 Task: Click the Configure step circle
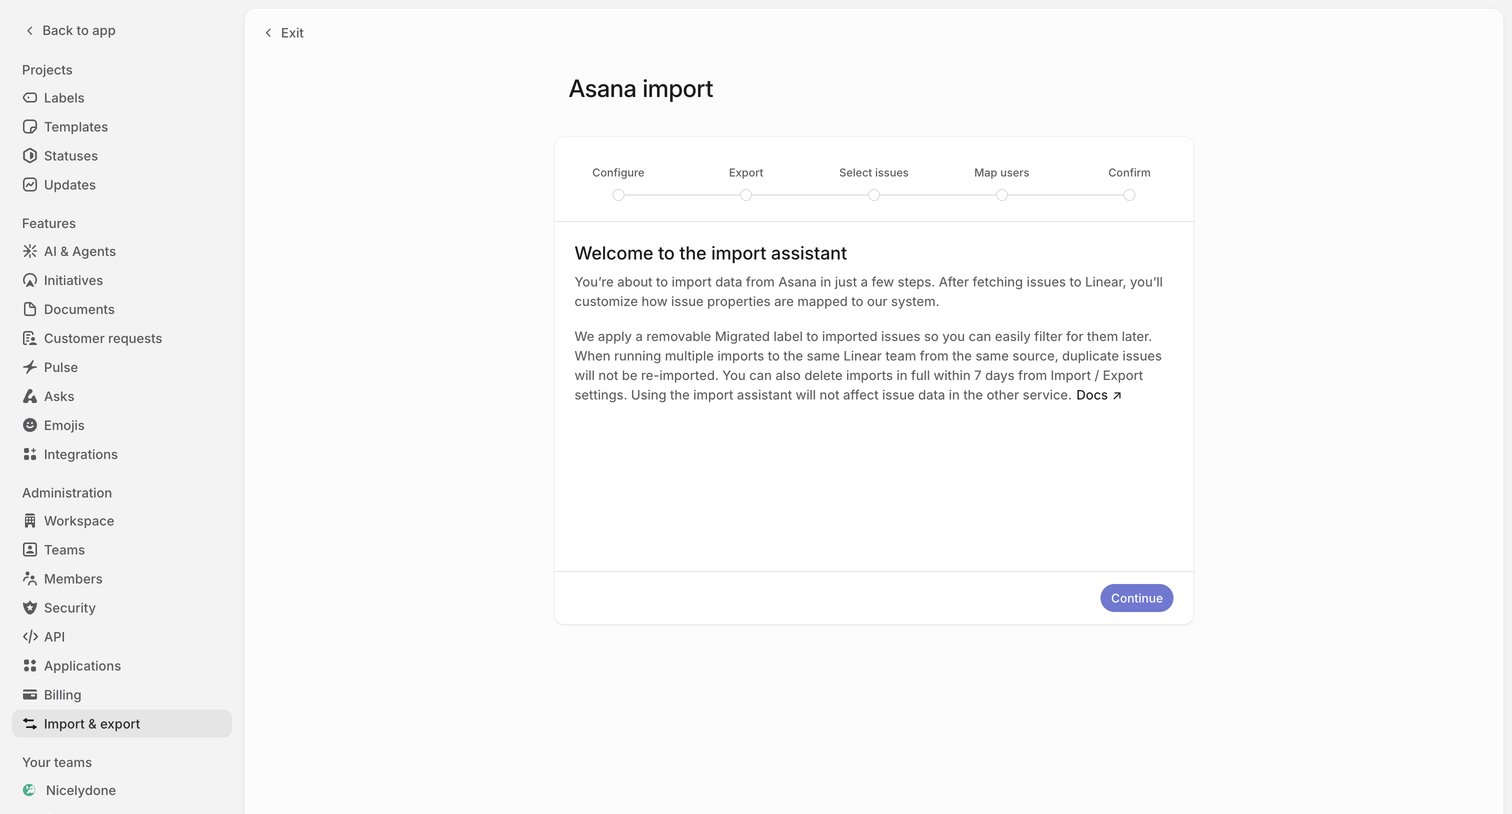618,195
